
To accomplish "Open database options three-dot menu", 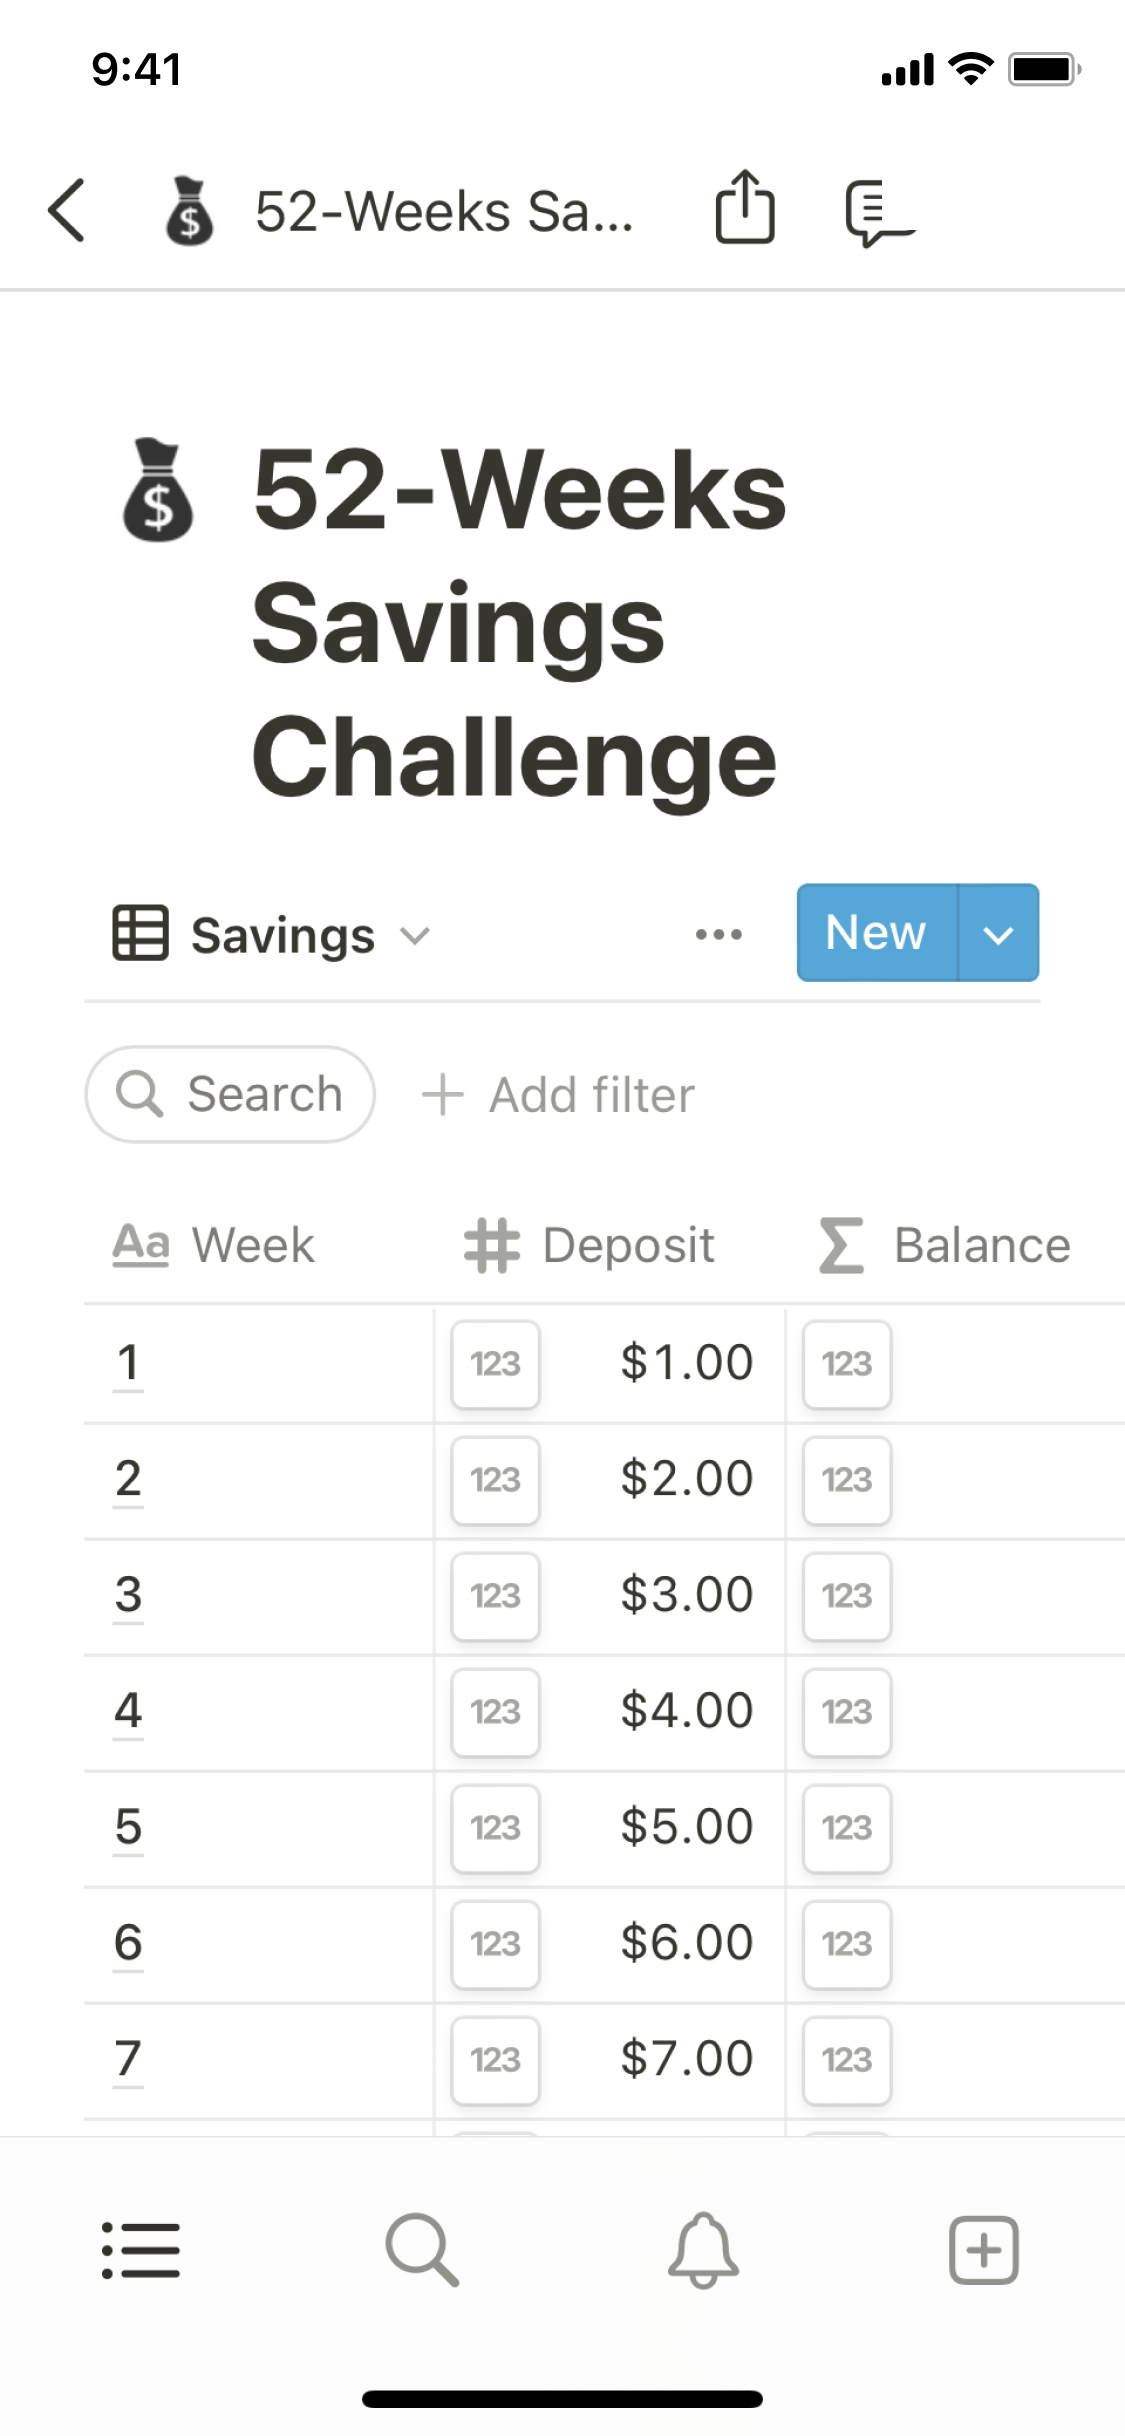I will [718, 935].
